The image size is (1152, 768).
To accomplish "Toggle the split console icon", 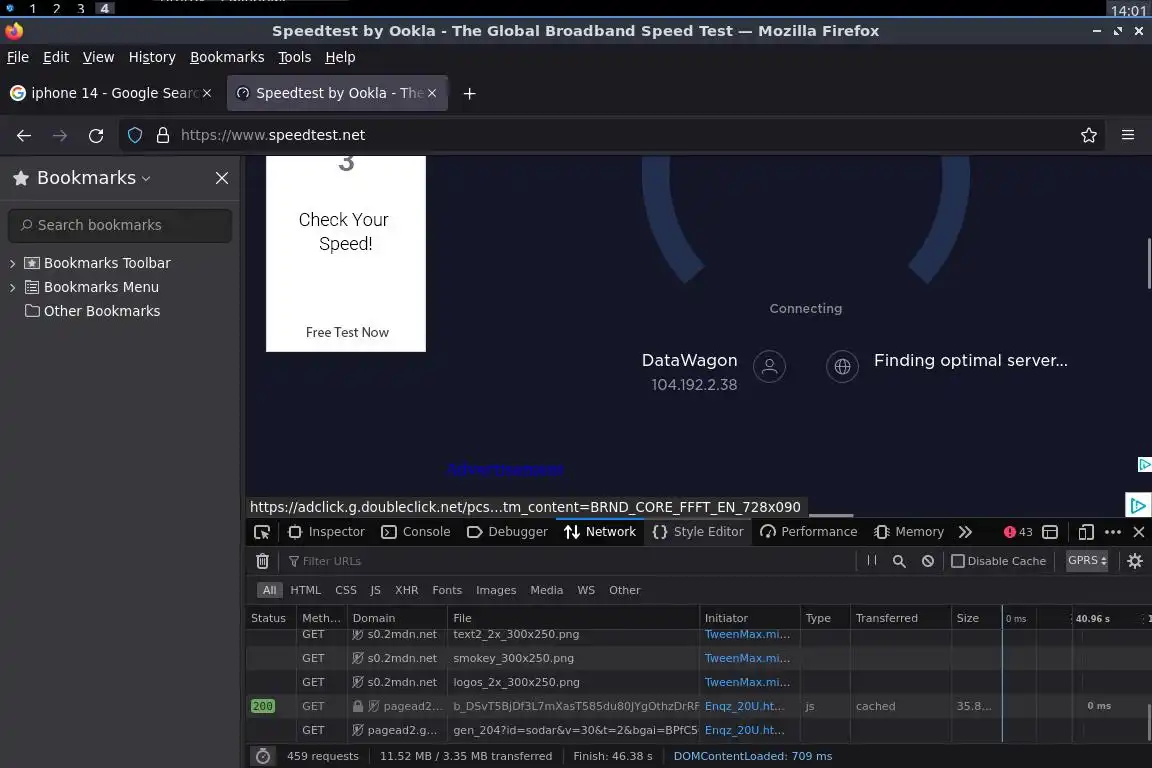I will click(1051, 532).
